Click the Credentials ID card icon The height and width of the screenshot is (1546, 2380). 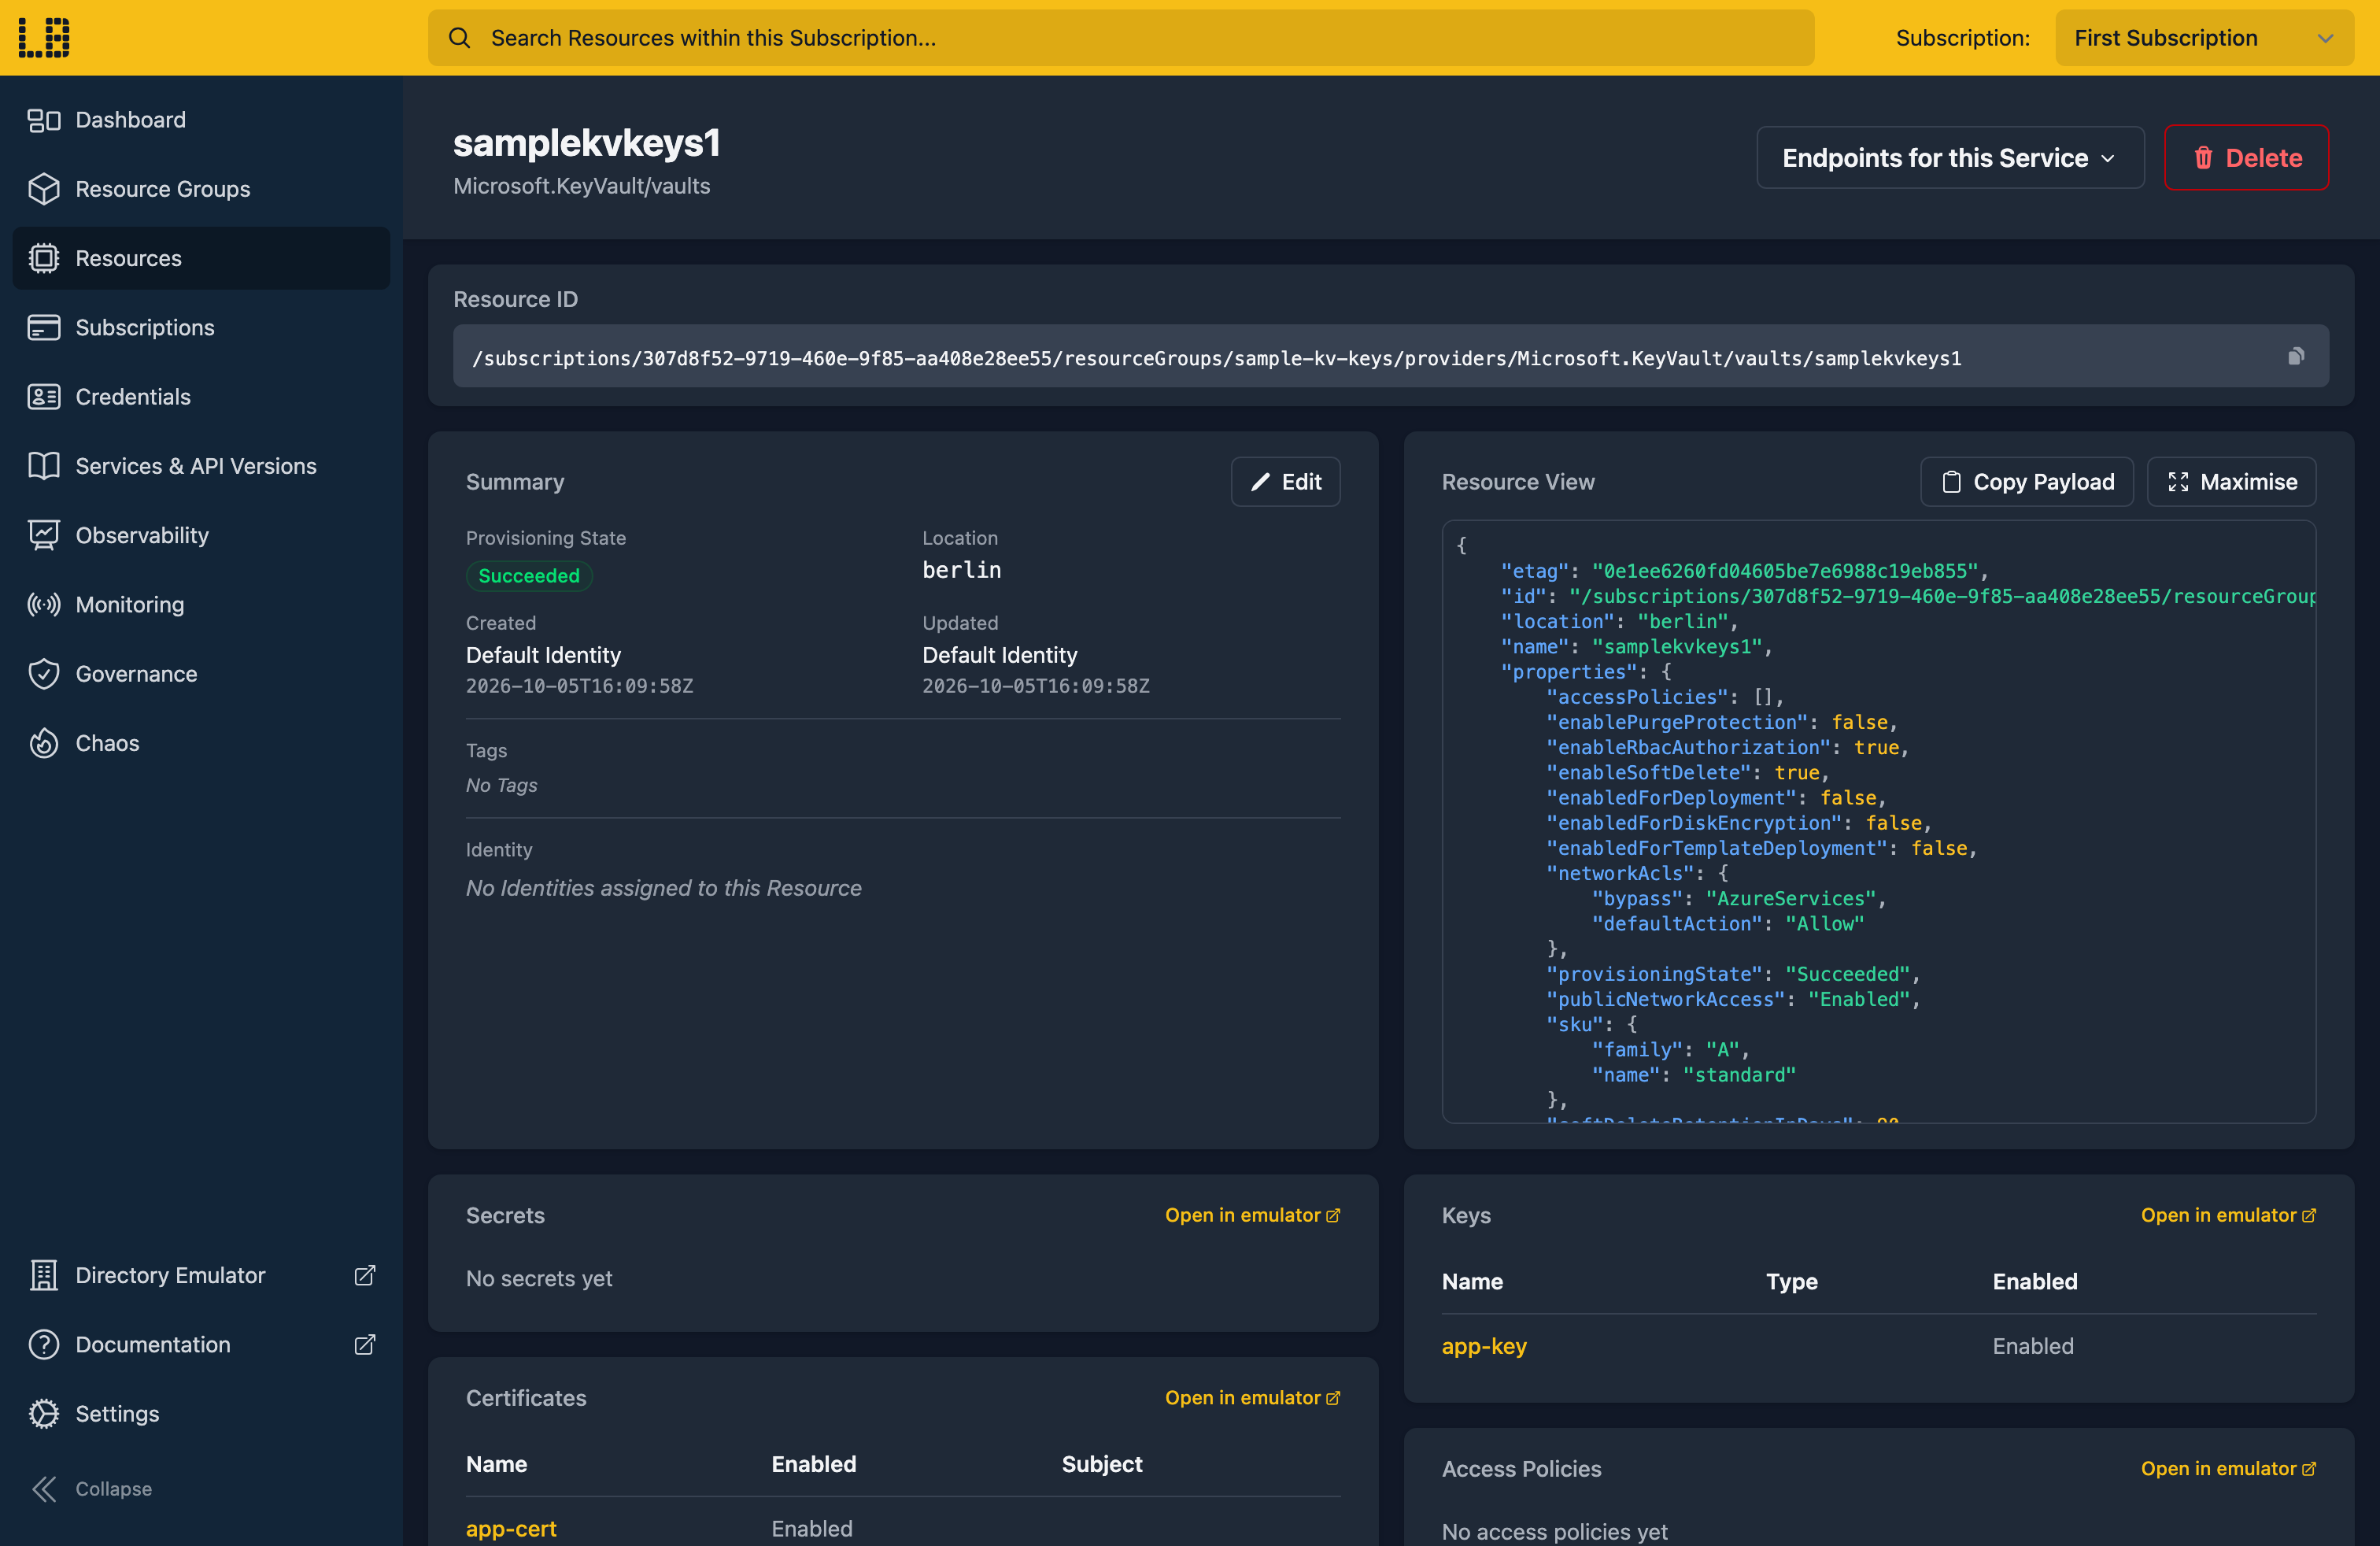pos(44,397)
